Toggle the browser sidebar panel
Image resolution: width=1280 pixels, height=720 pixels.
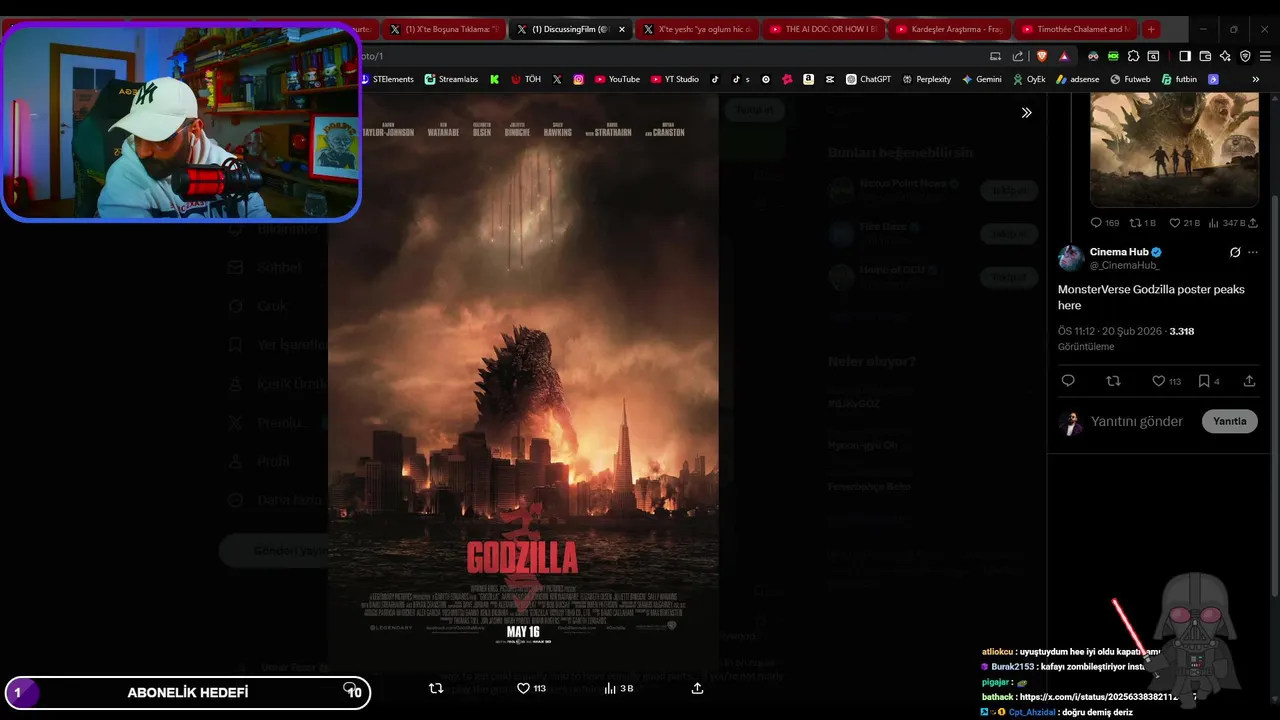(1185, 56)
